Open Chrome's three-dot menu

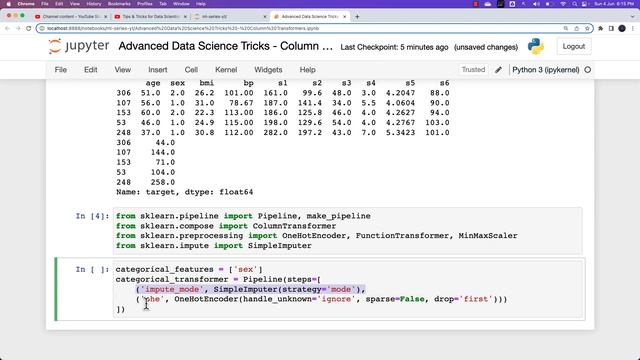pyautogui.click(x=633, y=28)
